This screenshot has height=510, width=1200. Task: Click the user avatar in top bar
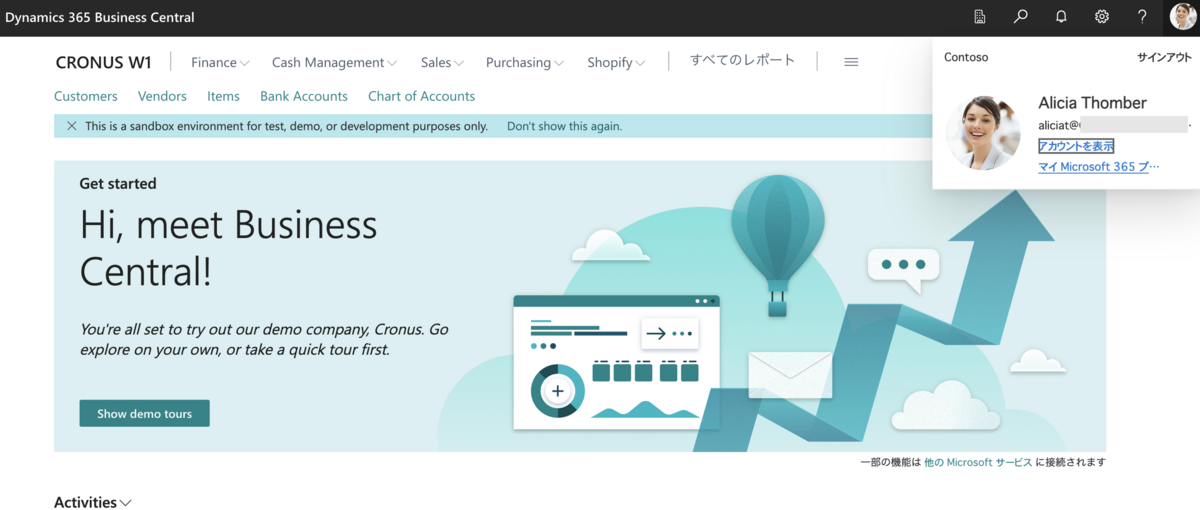(x=1182, y=17)
